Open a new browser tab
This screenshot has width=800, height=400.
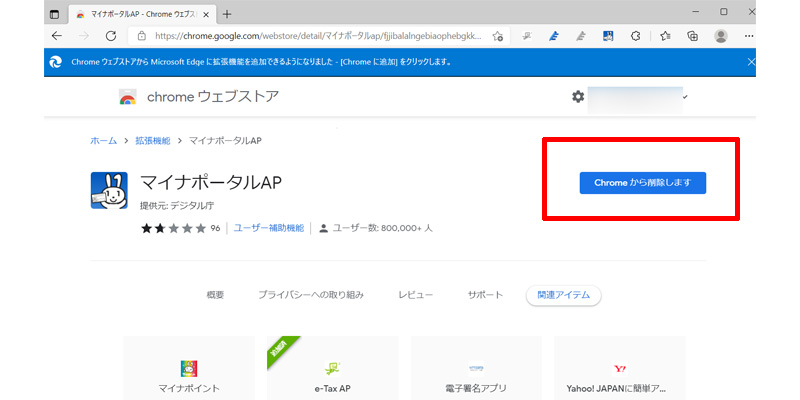tap(227, 14)
